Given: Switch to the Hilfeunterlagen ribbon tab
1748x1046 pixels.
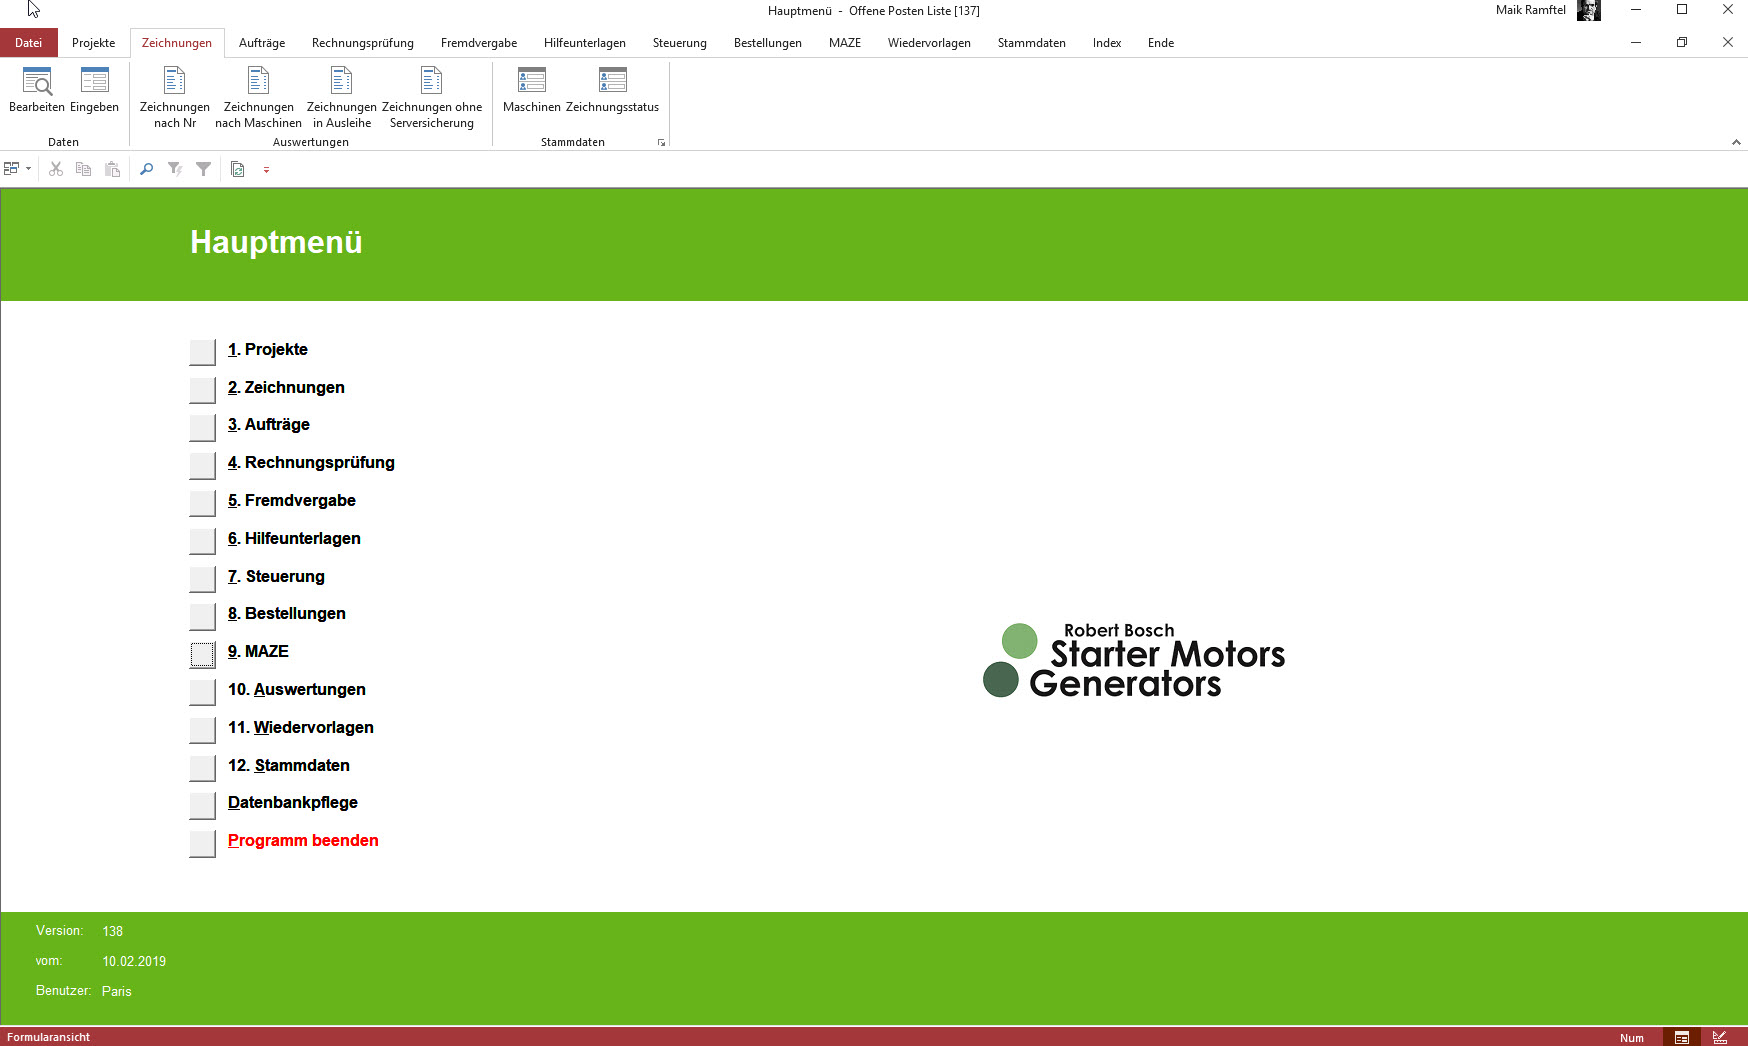Looking at the screenshot, I should coord(585,43).
